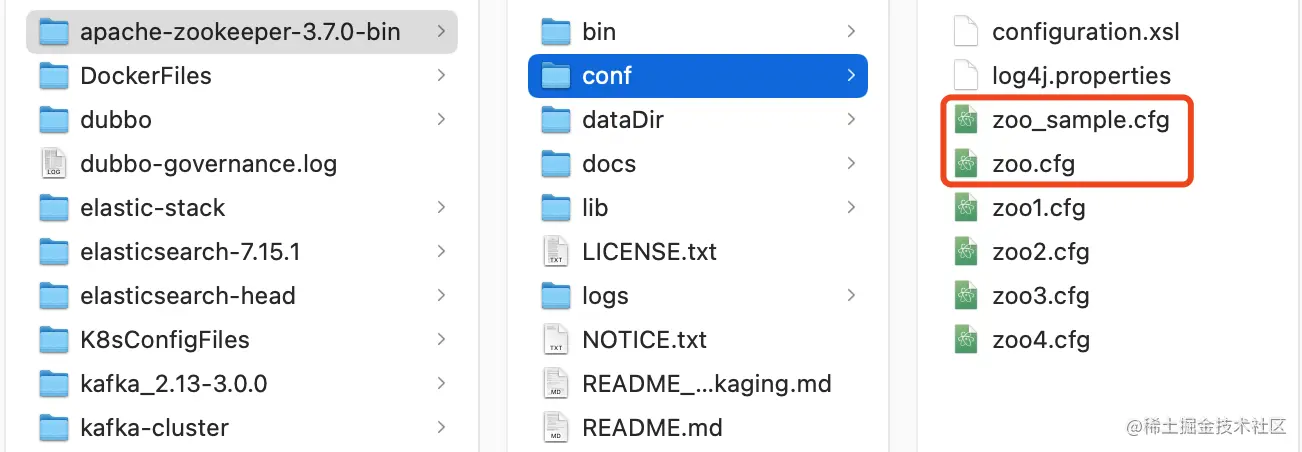Click the K8sConfigFiles folder icon
This screenshot has width=1302, height=452.
[53, 340]
